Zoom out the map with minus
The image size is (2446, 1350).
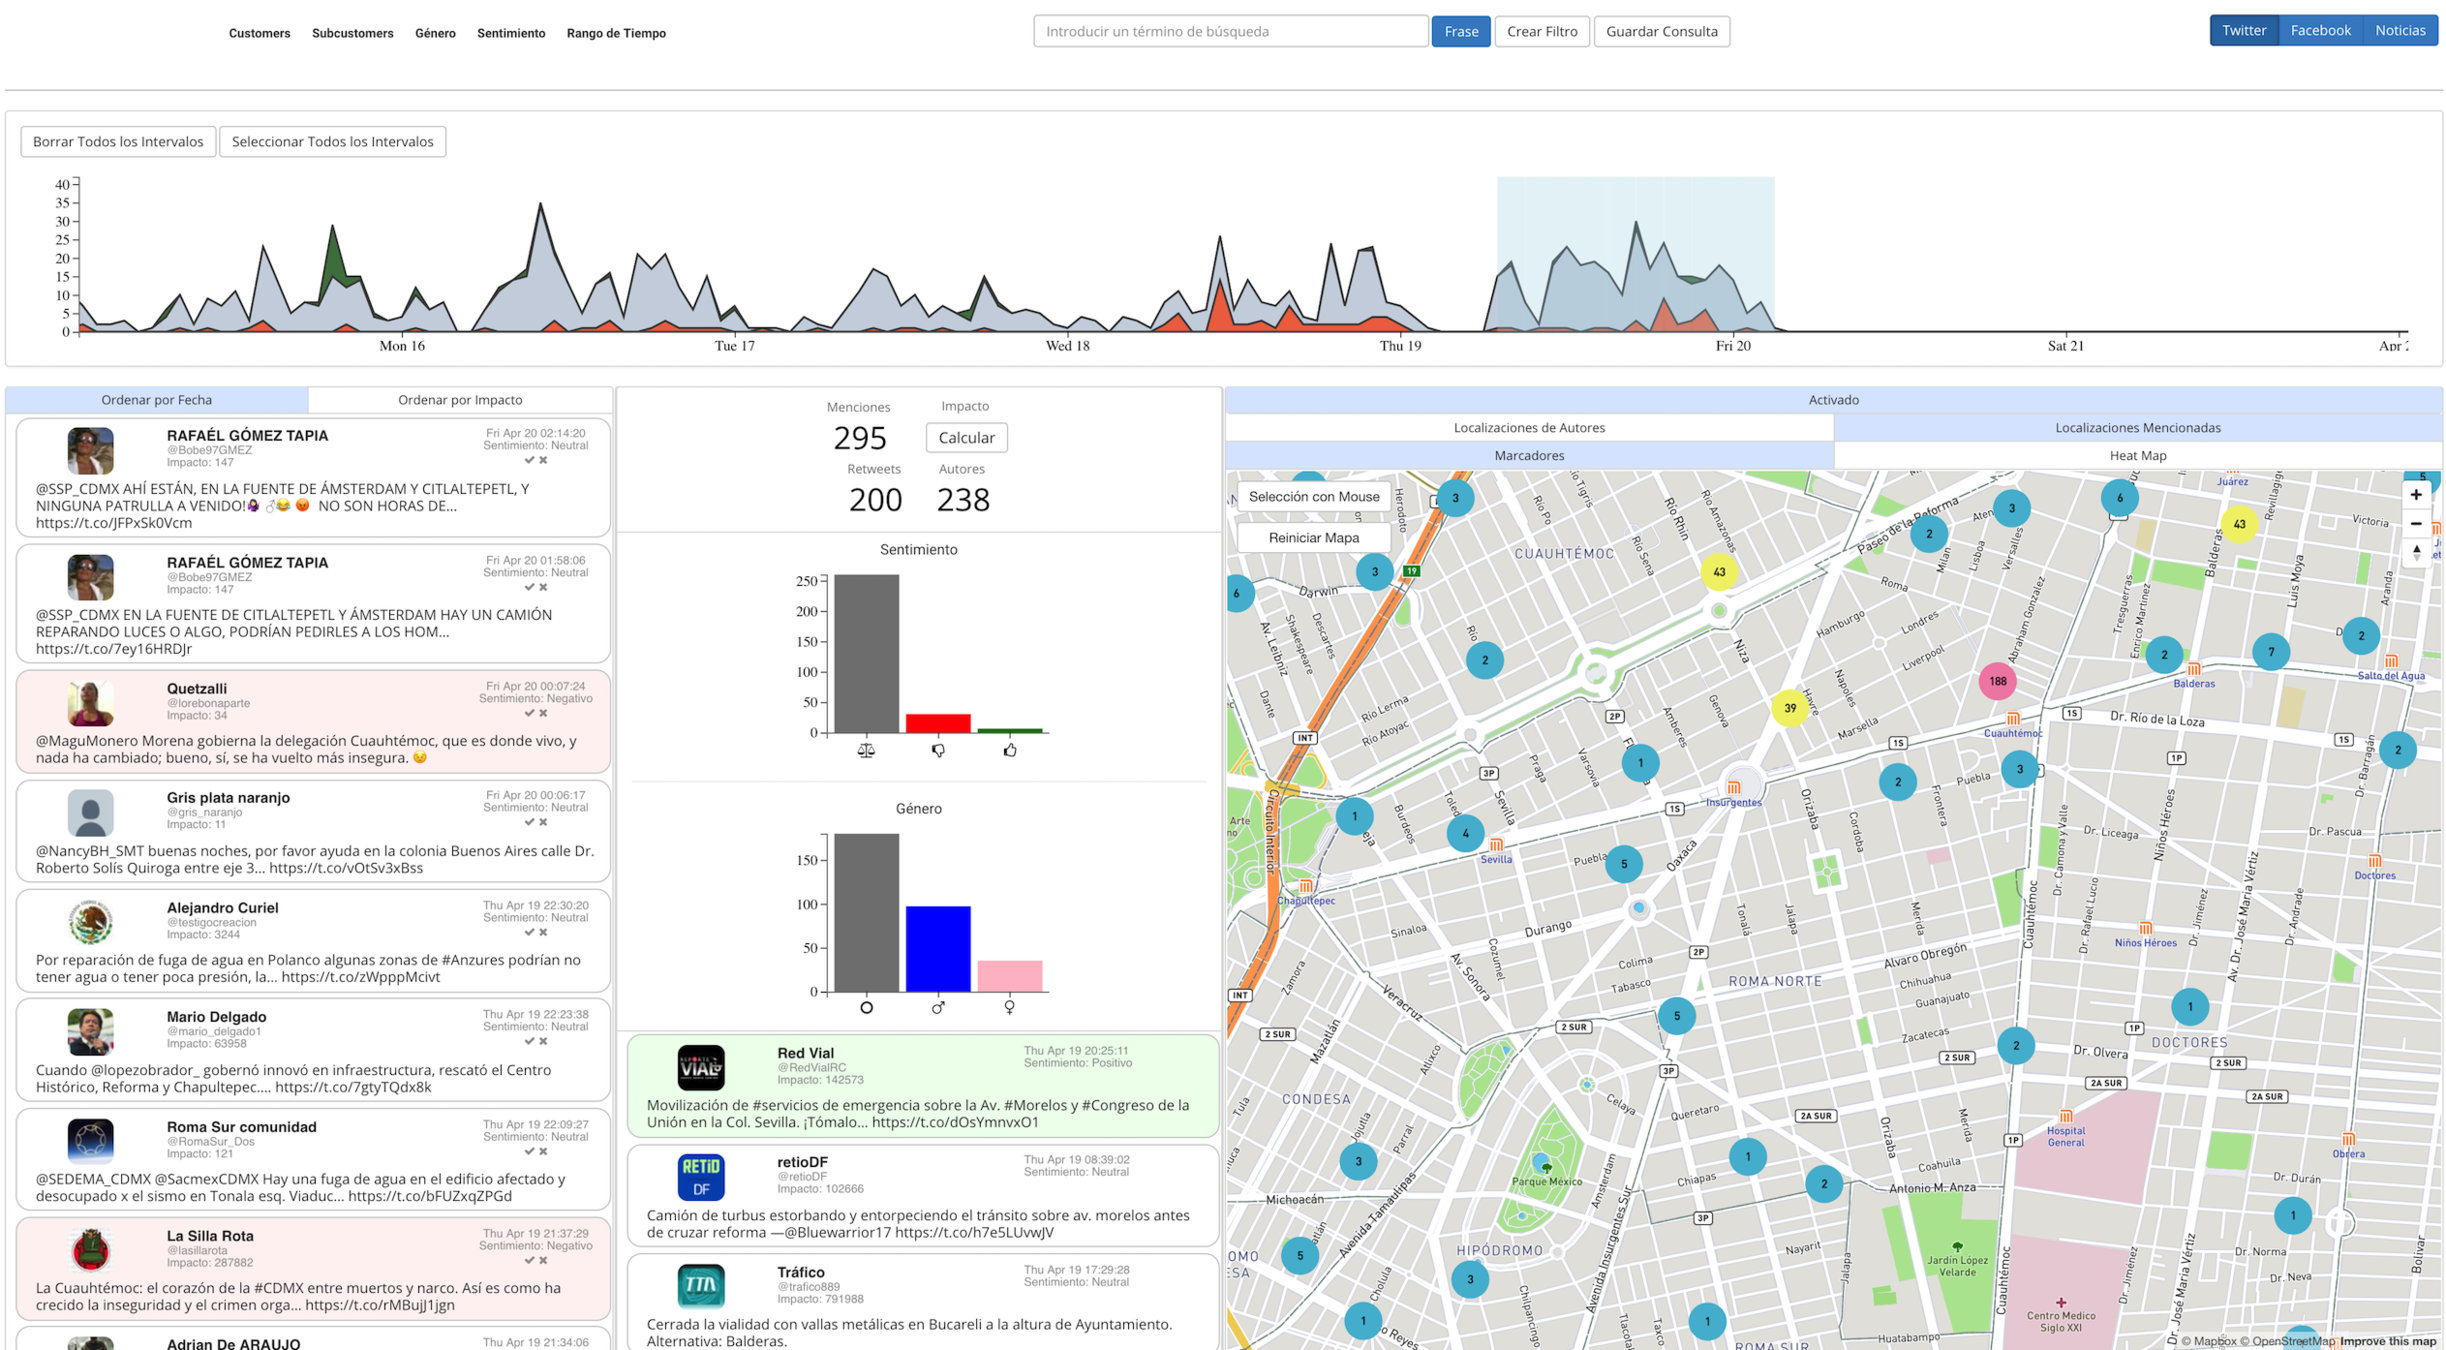[2416, 524]
